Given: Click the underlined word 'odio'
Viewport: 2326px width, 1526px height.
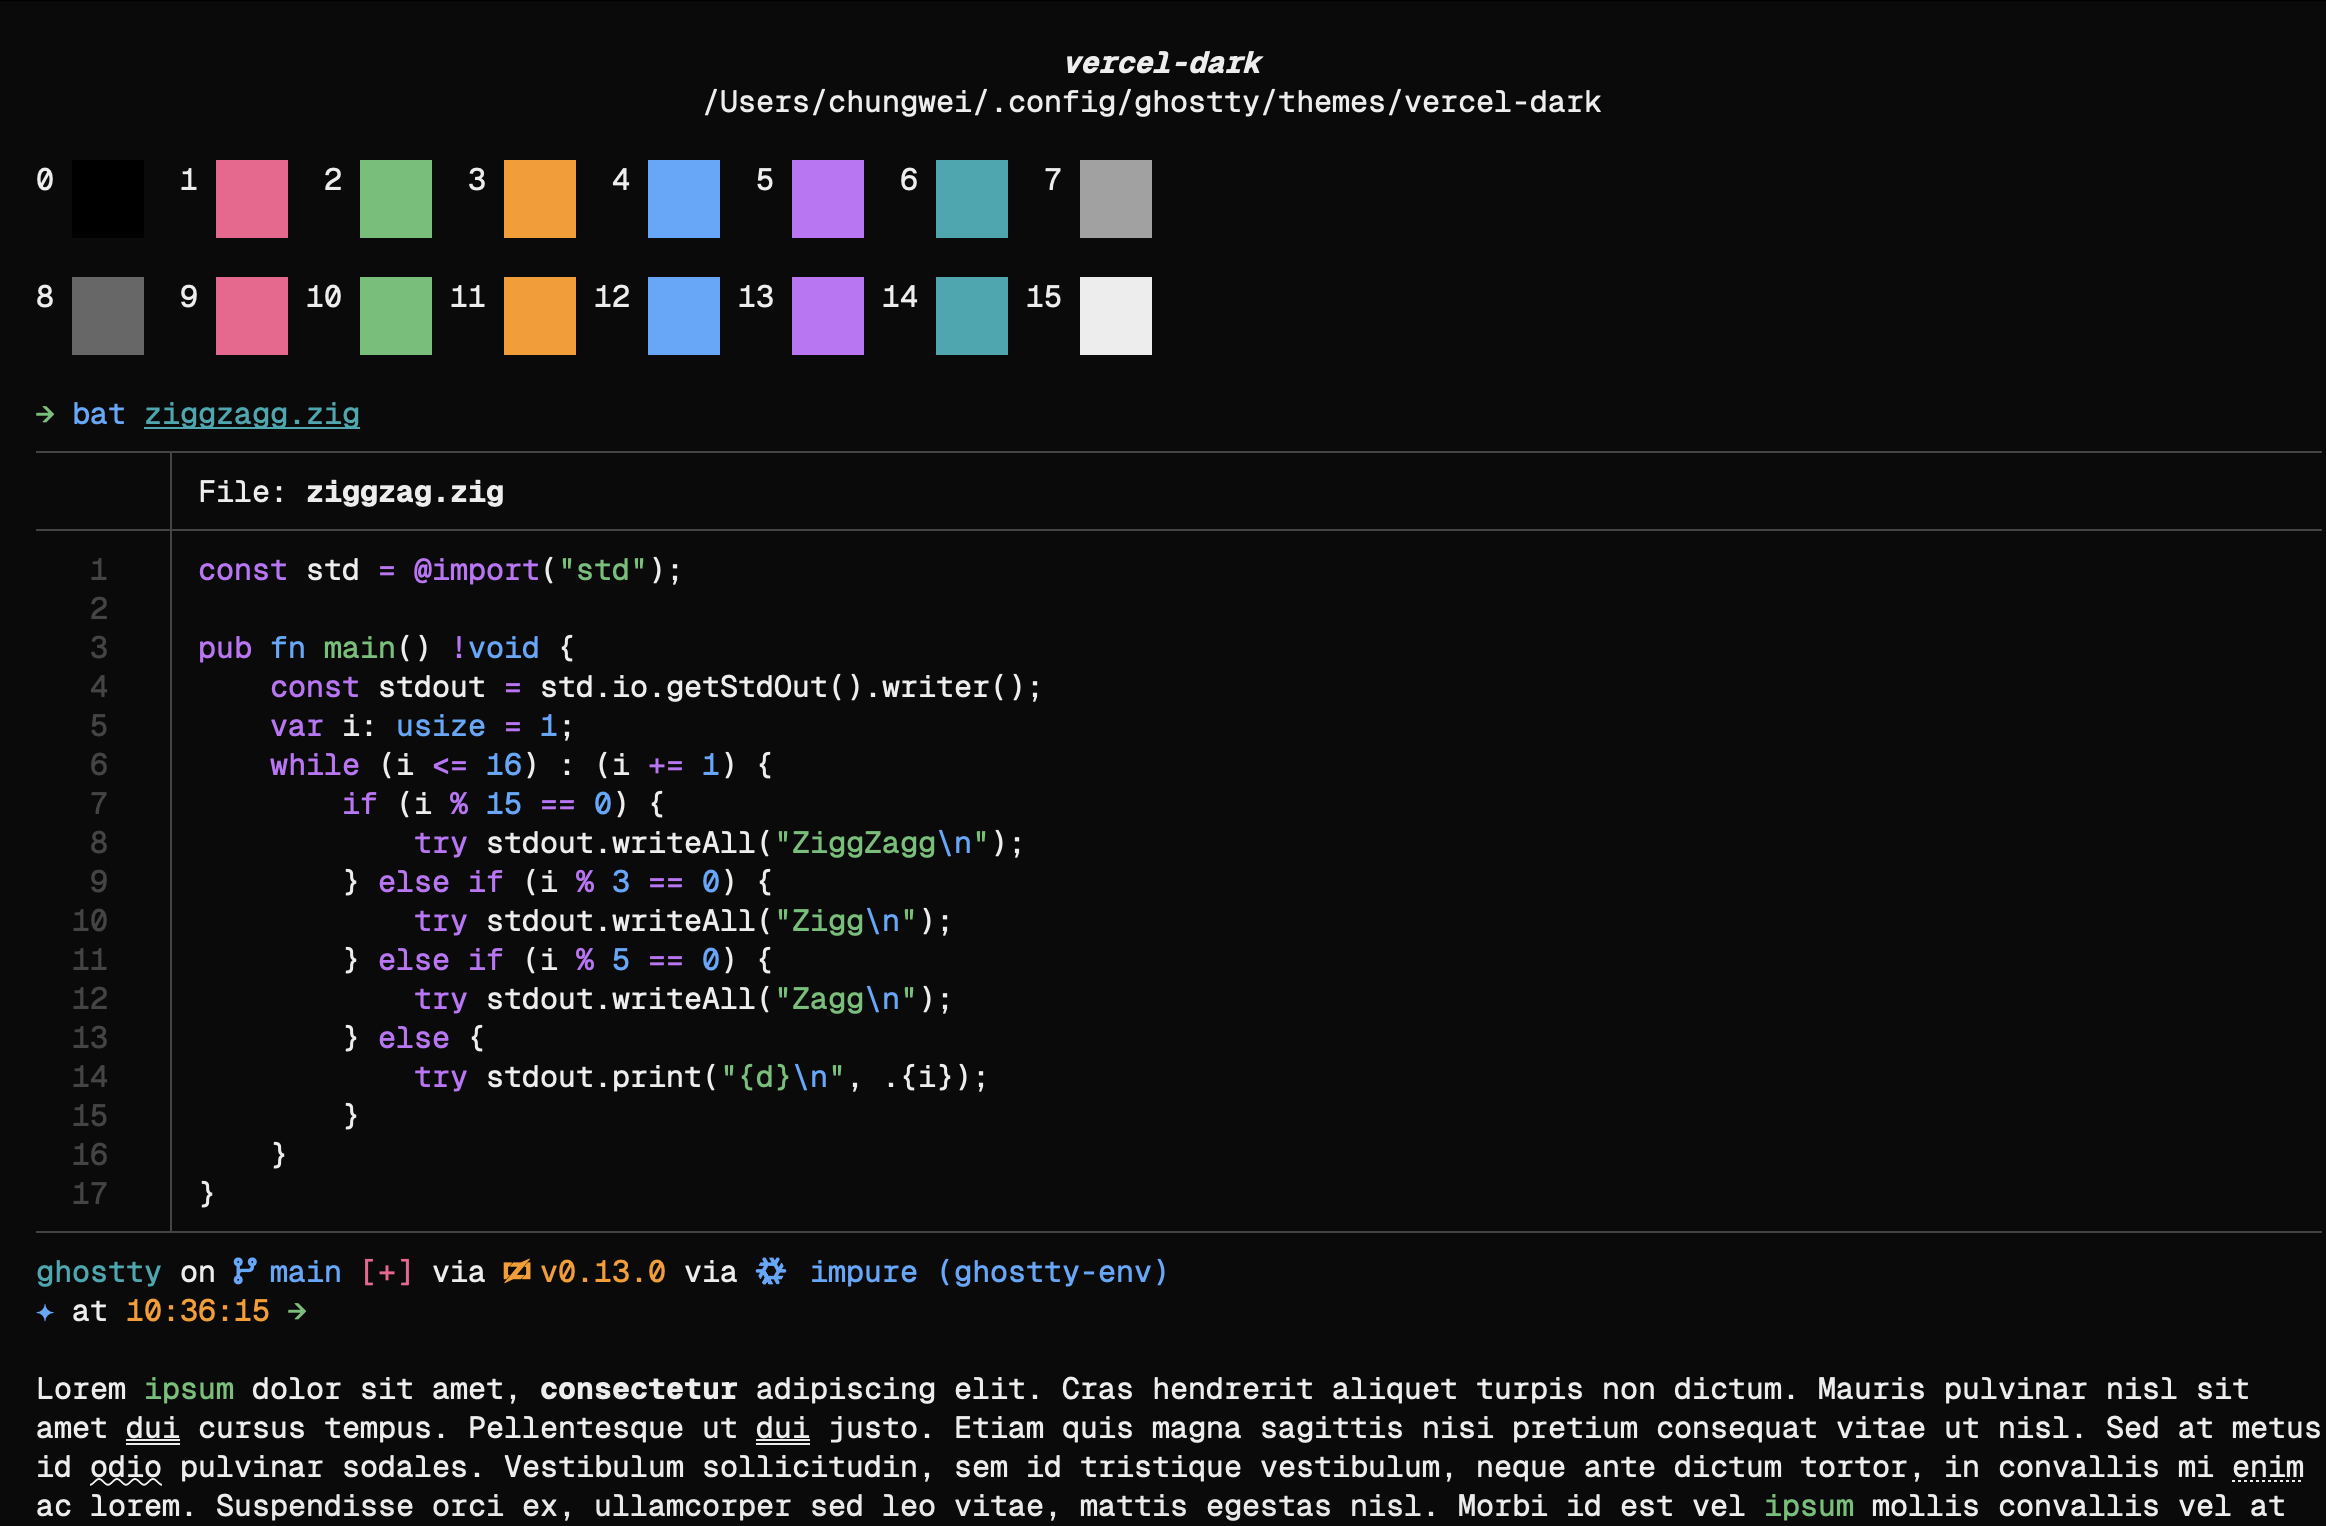Looking at the screenshot, I should tap(126, 1467).
